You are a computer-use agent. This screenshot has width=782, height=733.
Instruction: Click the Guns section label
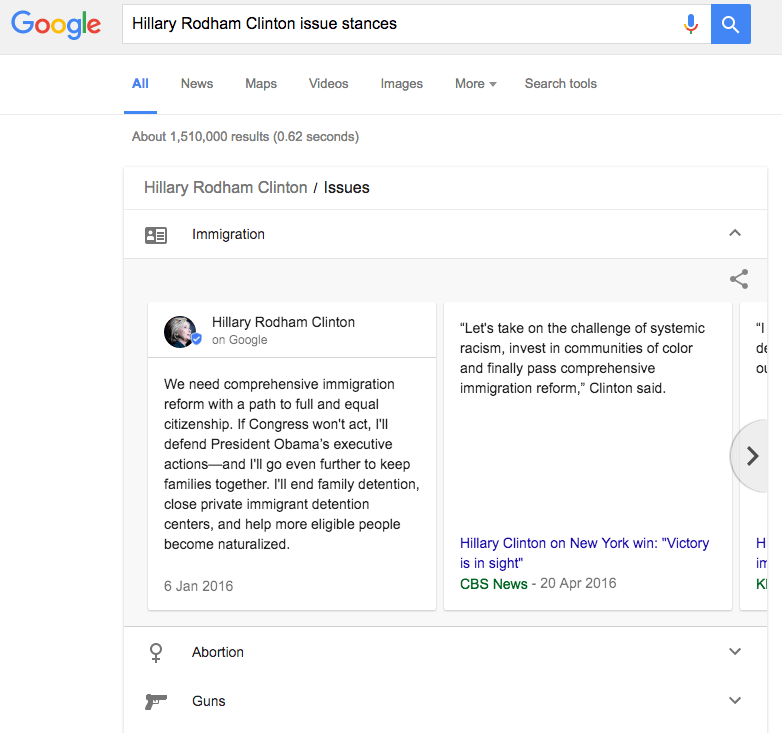[208, 701]
